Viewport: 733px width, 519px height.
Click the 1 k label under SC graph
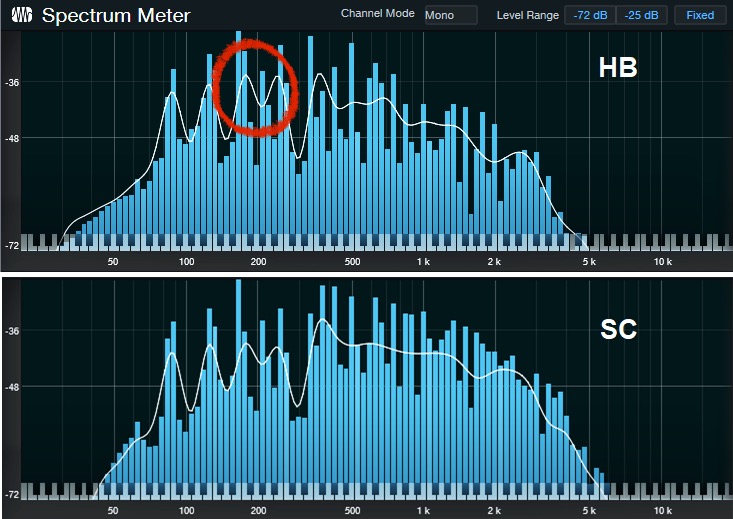(x=423, y=511)
